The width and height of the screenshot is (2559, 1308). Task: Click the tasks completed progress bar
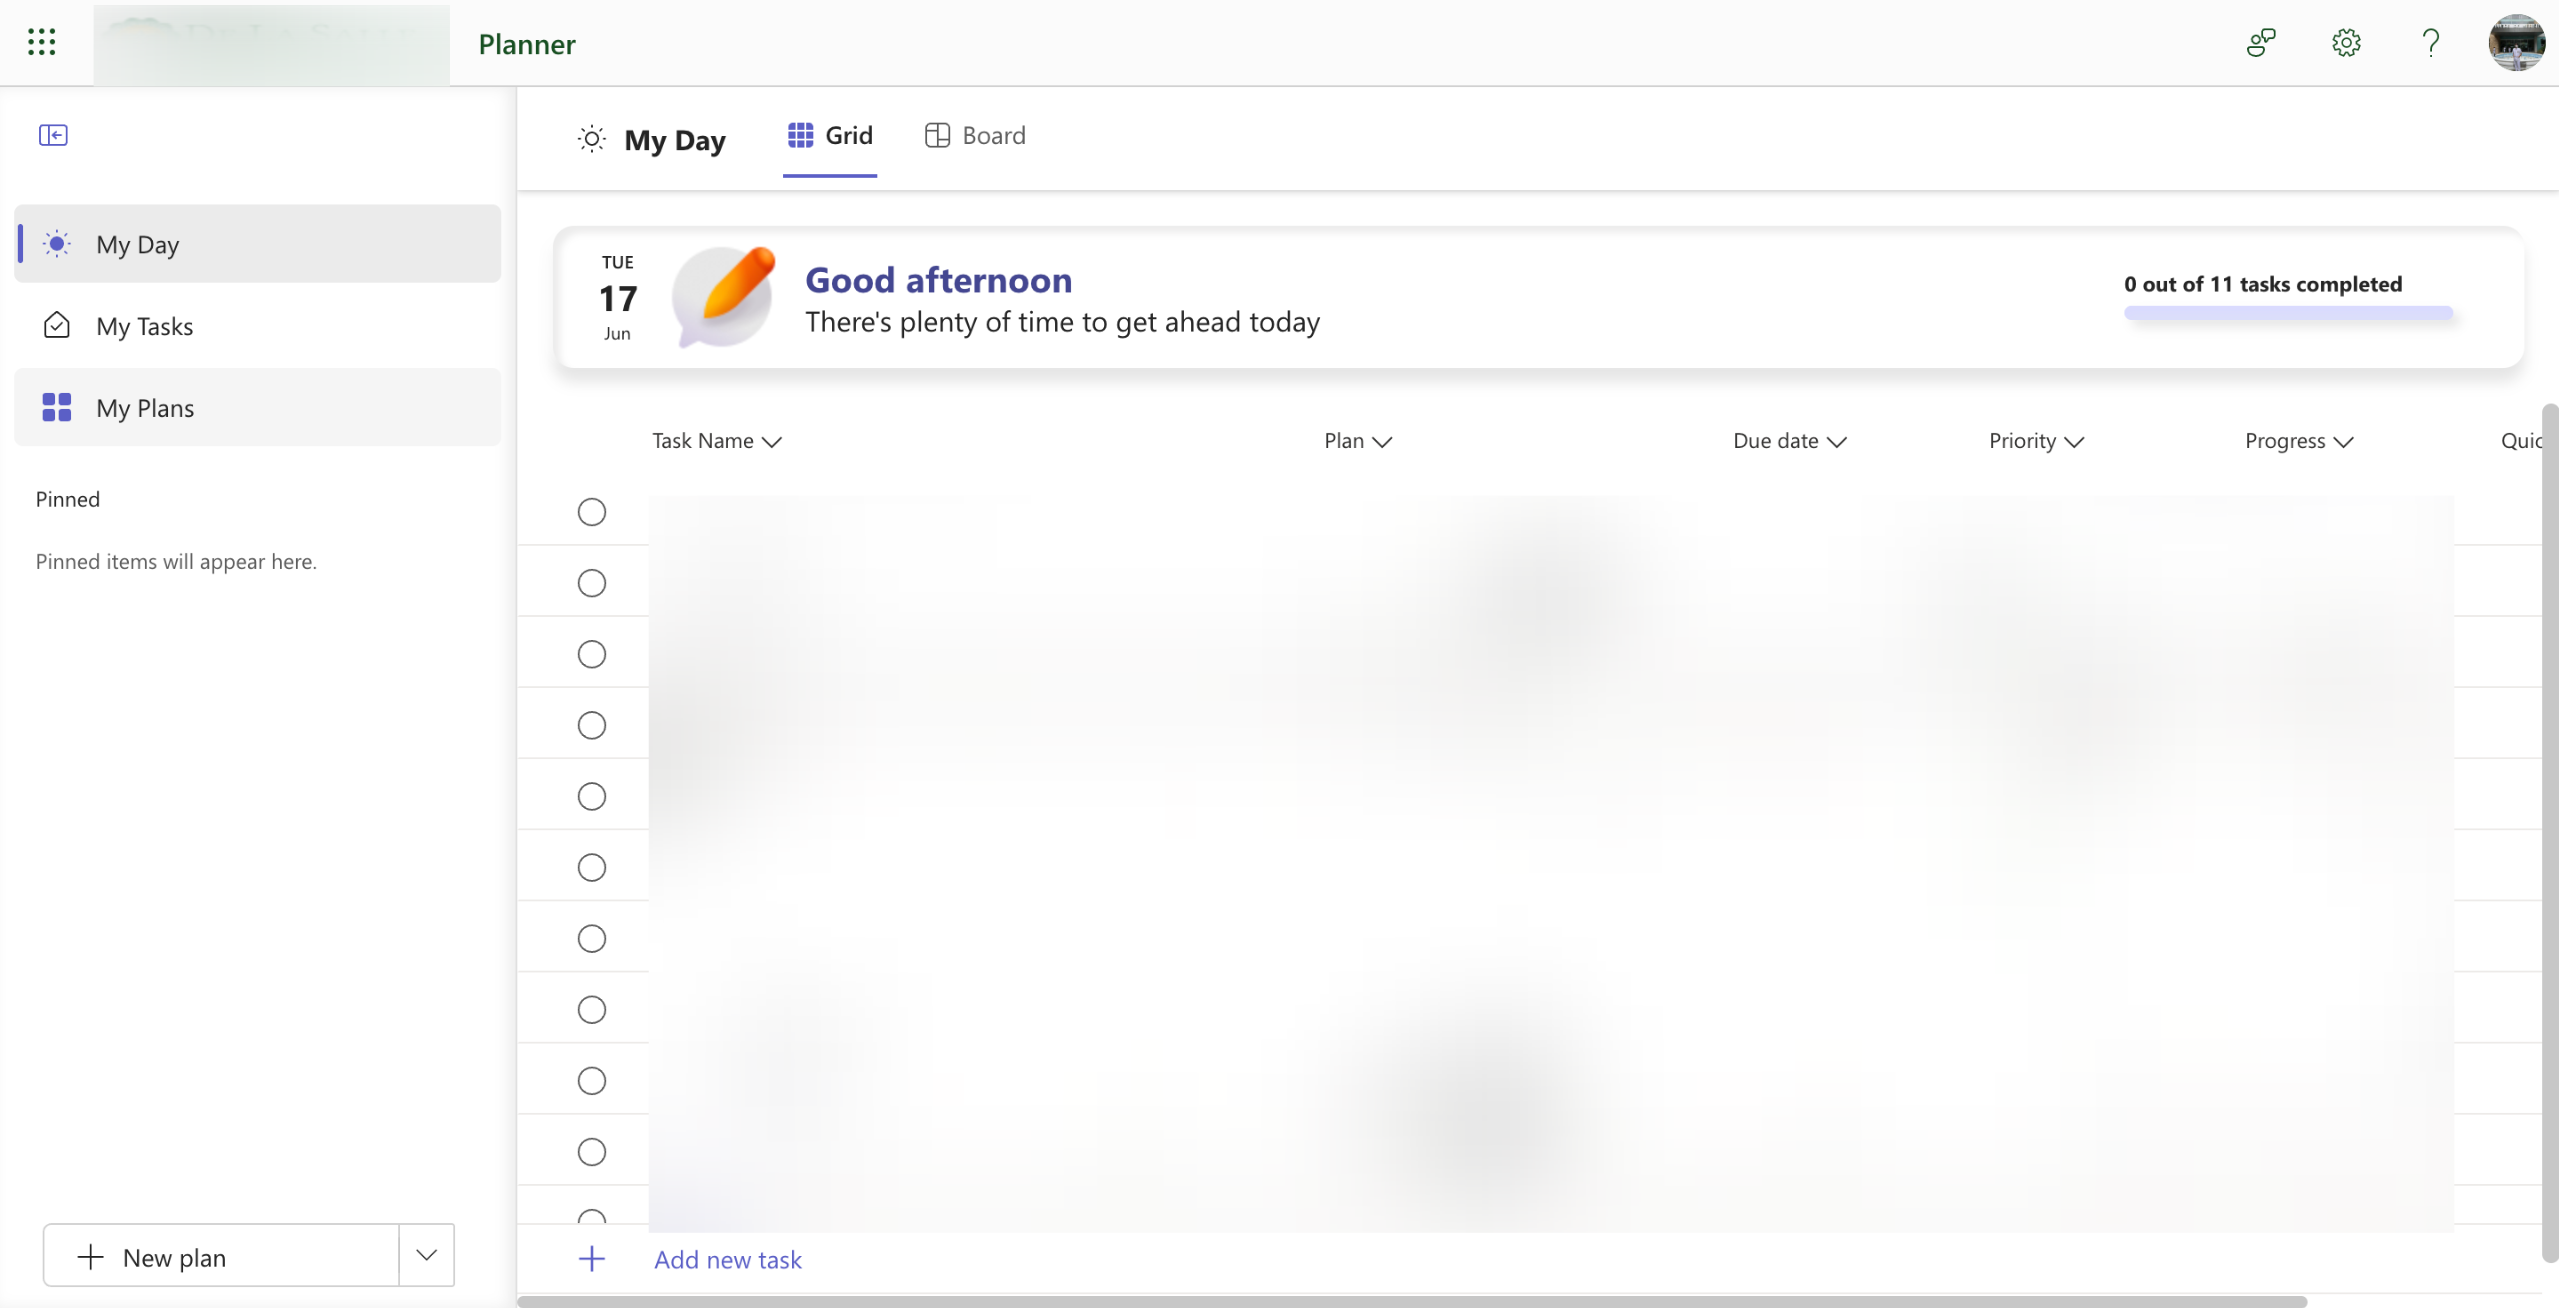coord(2288,313)
